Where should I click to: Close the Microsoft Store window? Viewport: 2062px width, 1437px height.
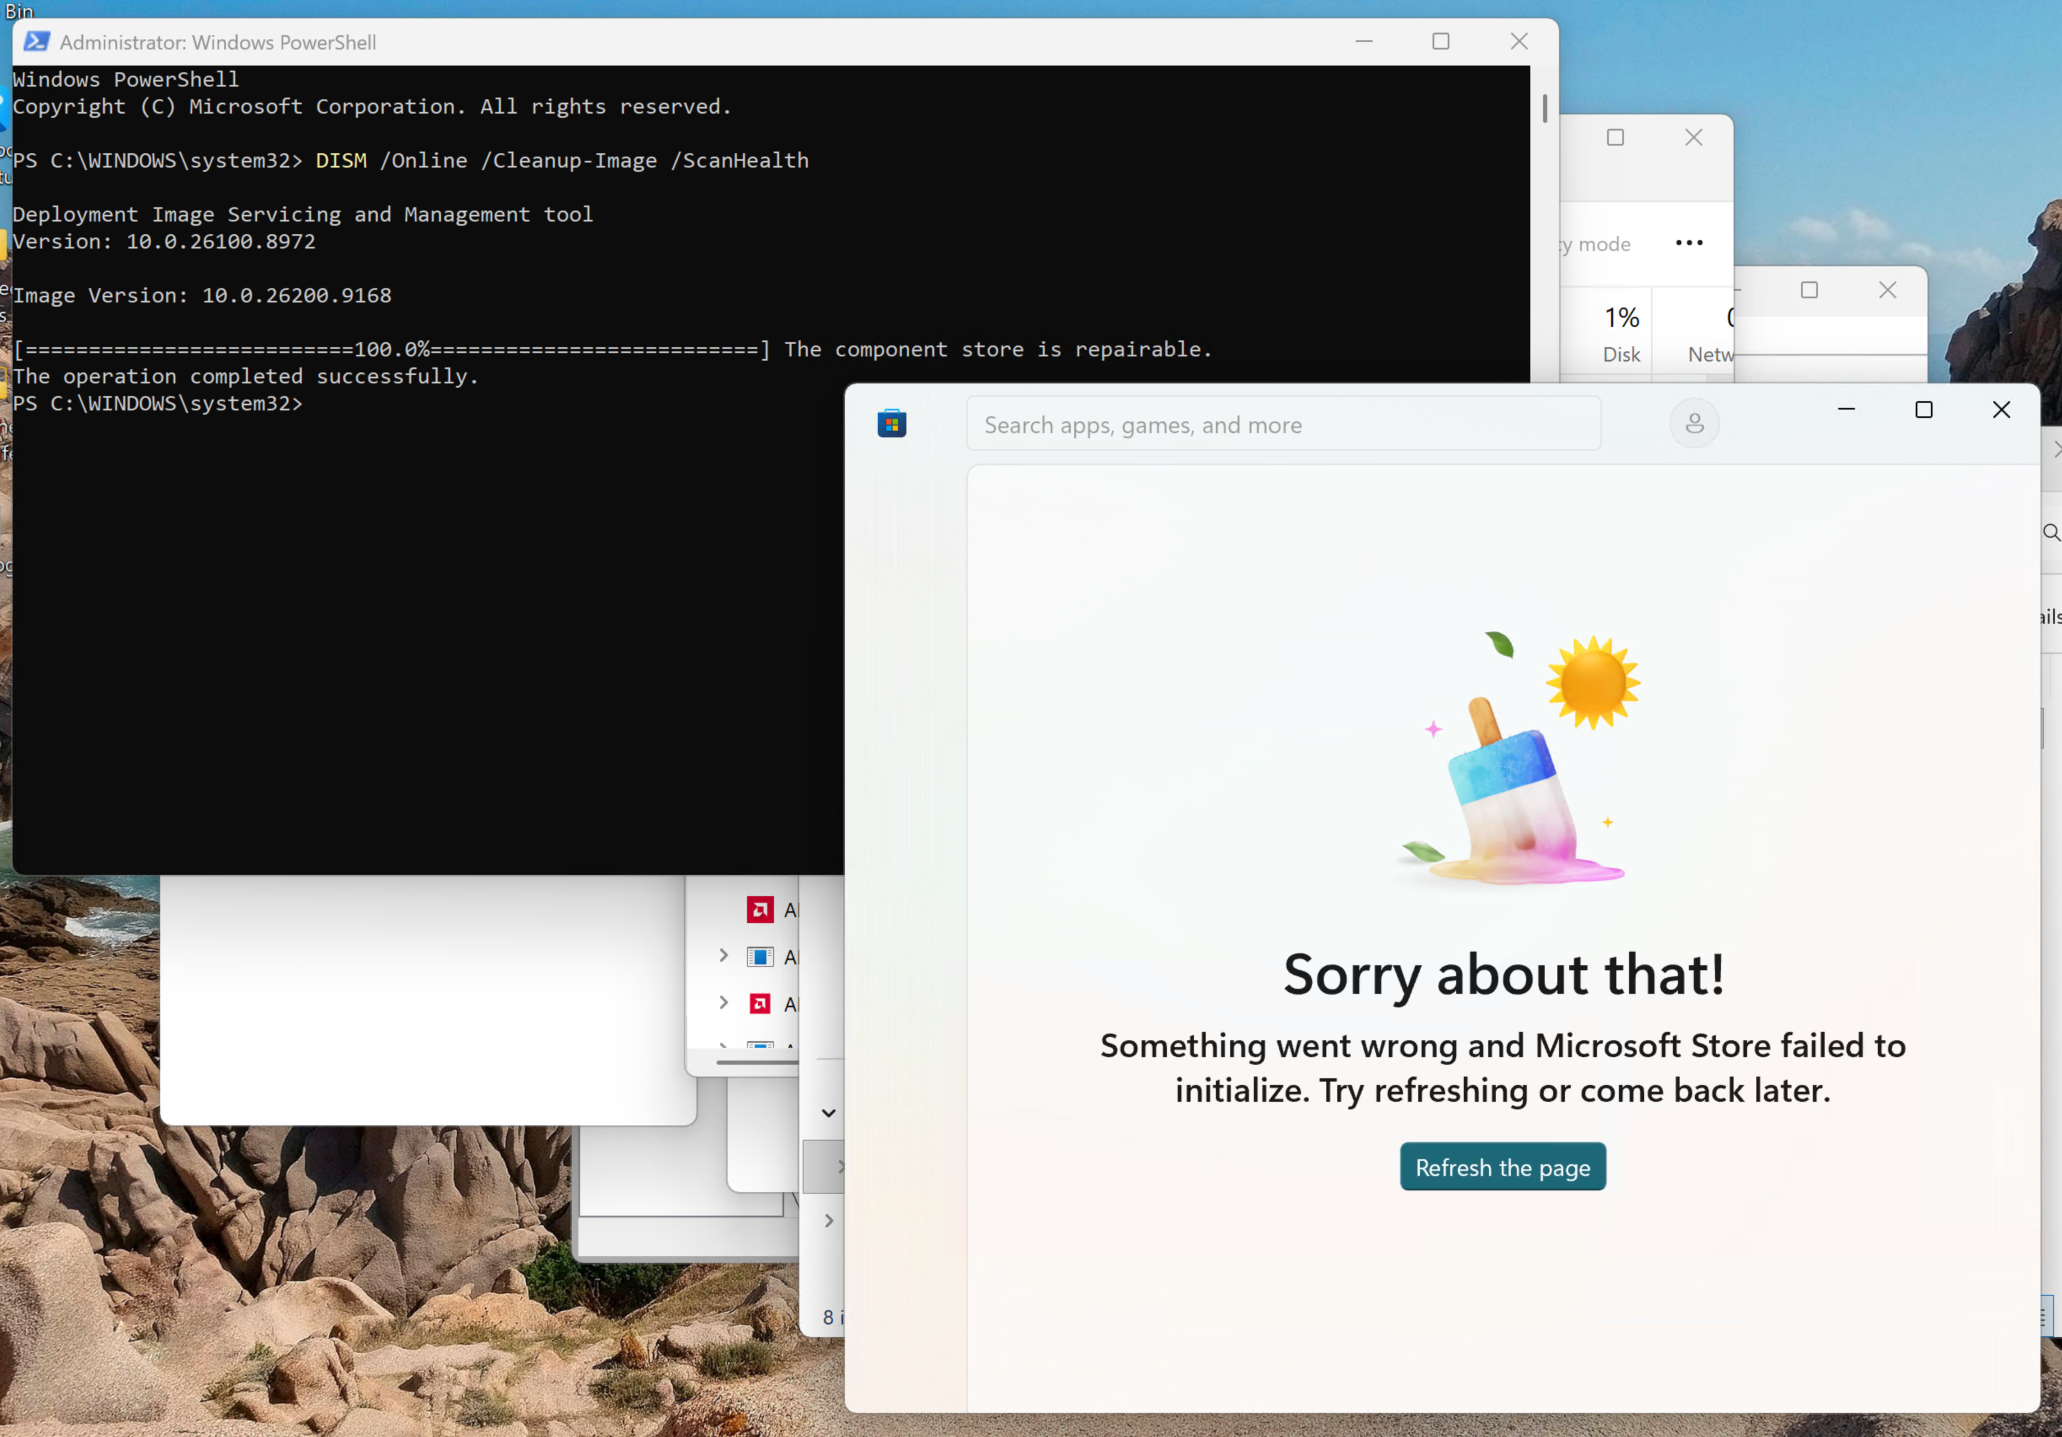(2001, 409)
